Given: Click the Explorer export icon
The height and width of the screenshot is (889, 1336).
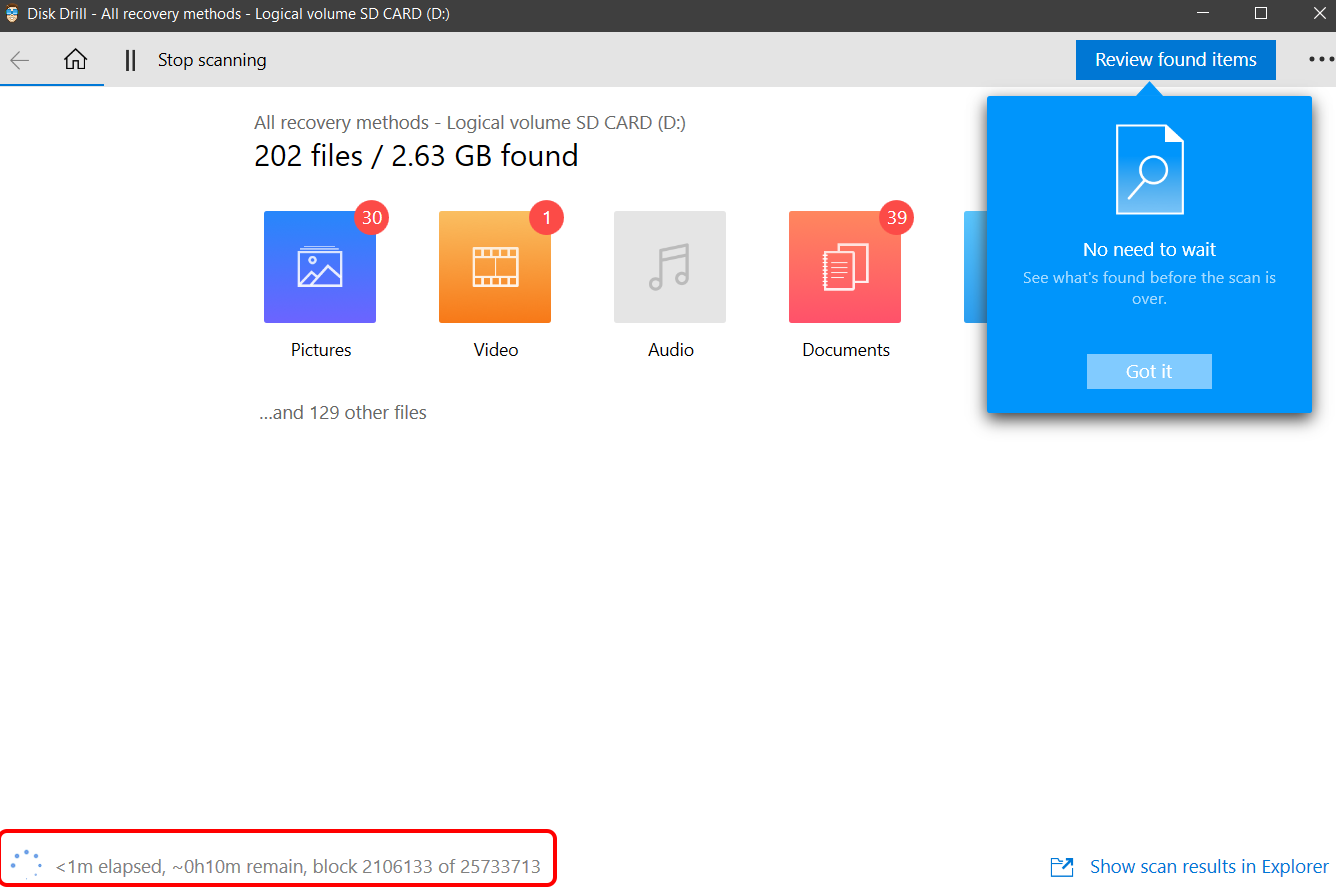Looking at the screenshot, I should click(1062, 867).
